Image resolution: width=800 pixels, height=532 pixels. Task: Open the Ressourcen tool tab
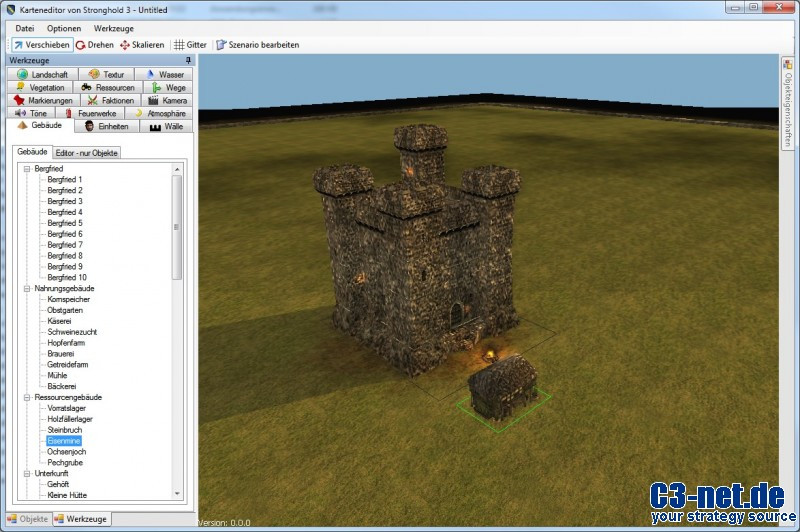click(x=108, y=88)
